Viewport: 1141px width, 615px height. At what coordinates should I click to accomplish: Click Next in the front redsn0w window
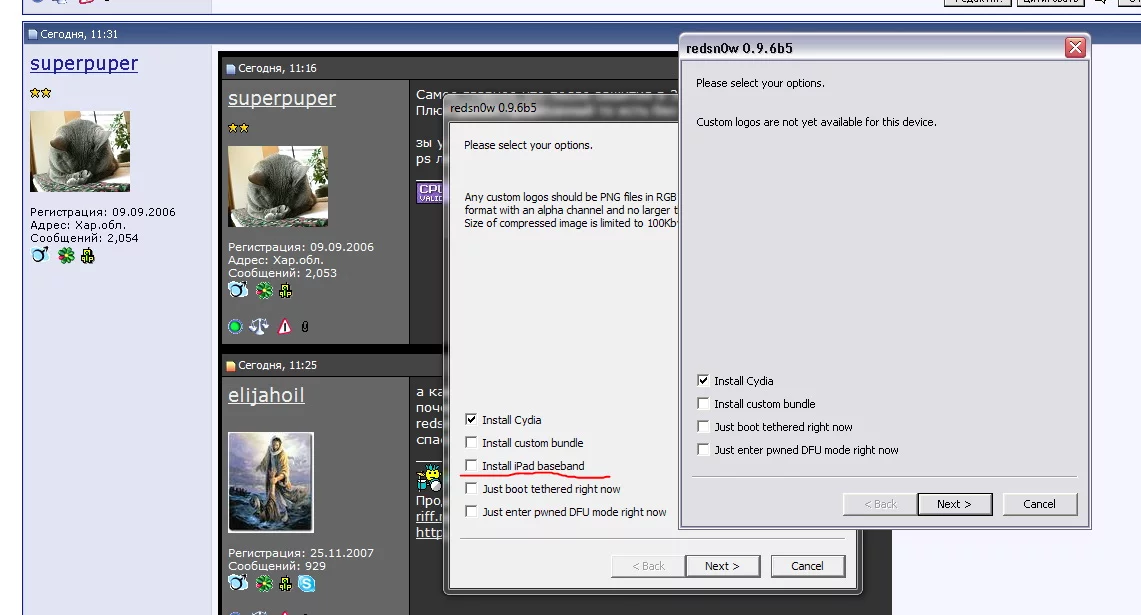click(x=955, y=504)
